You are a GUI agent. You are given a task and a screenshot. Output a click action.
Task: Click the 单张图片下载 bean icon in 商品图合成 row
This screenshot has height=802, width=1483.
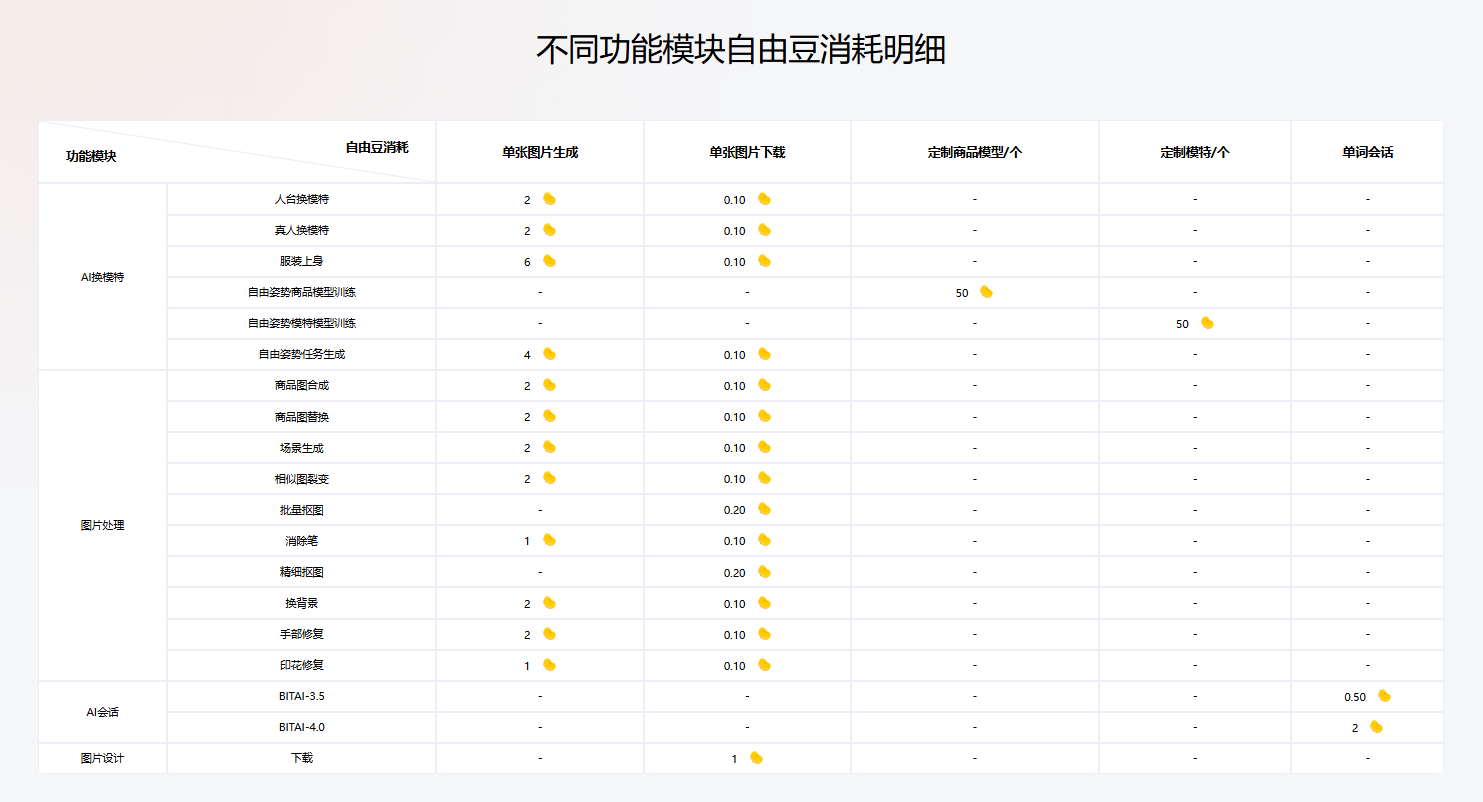coord(764,385)
